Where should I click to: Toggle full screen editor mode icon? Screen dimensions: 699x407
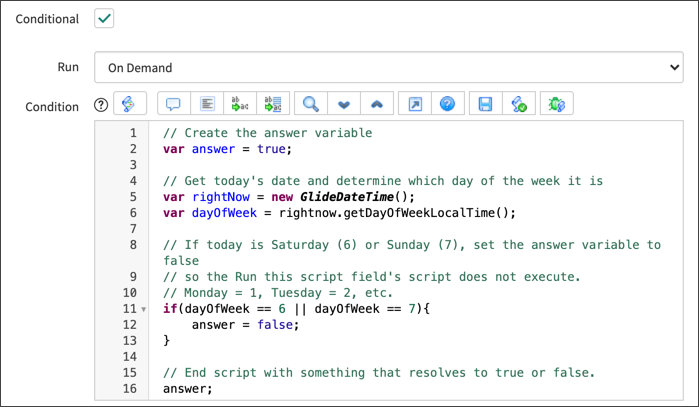pyautogui.click(x=415, y=104)
